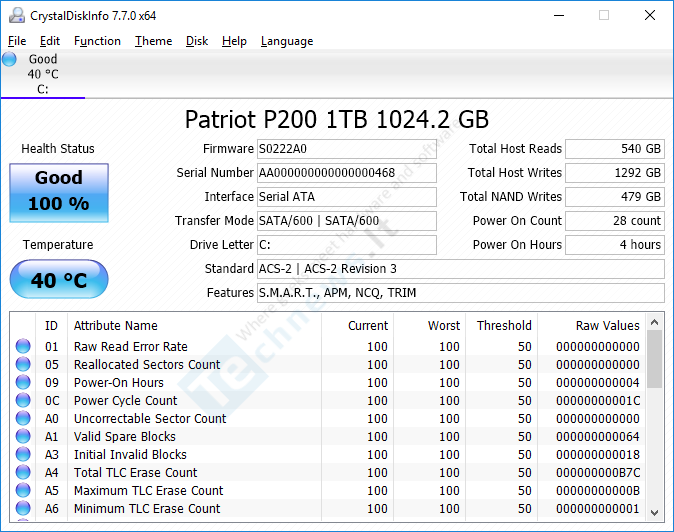674x532 pixels.
Task: Click the Interface field Serial ATA
Action: pos(346,197)
